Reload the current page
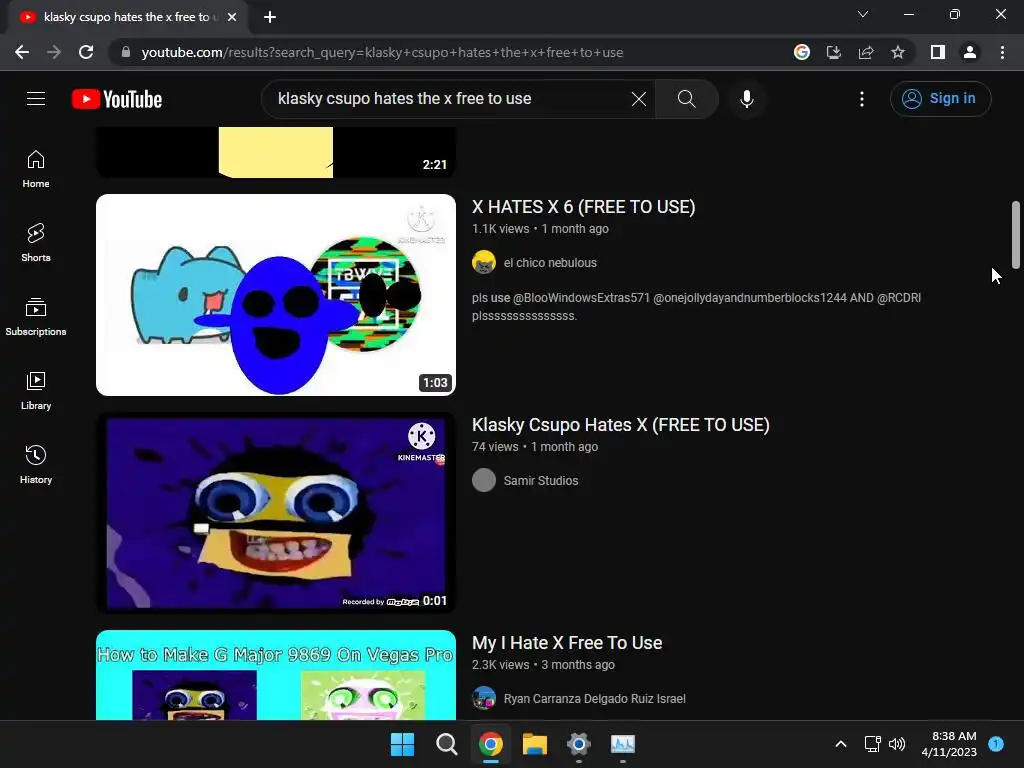Image resolution: width=1024 pixels, height=768 pixels. pos(86,52)
